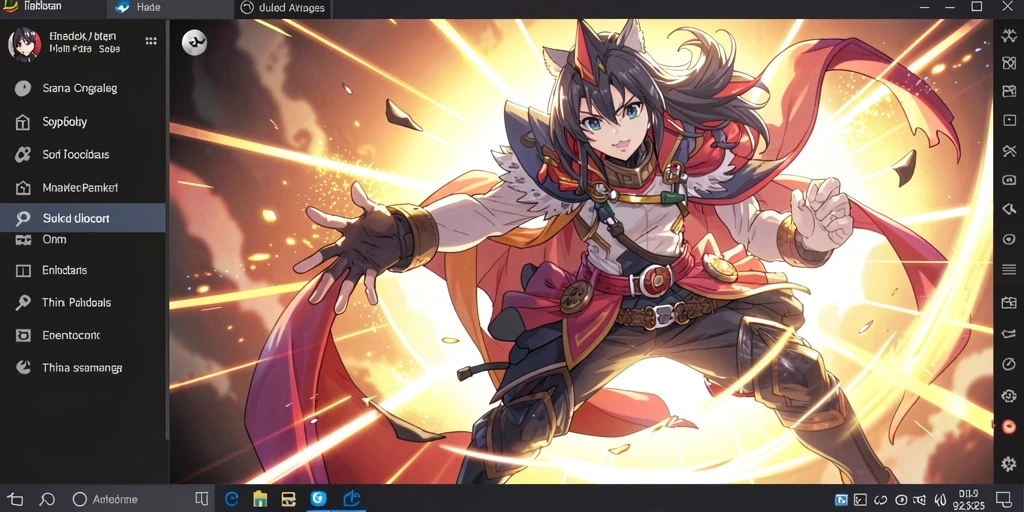Click the red record button in right toolbar
The width and height of the screenshot is (1024, 512).
click(x=1009, y=426)
